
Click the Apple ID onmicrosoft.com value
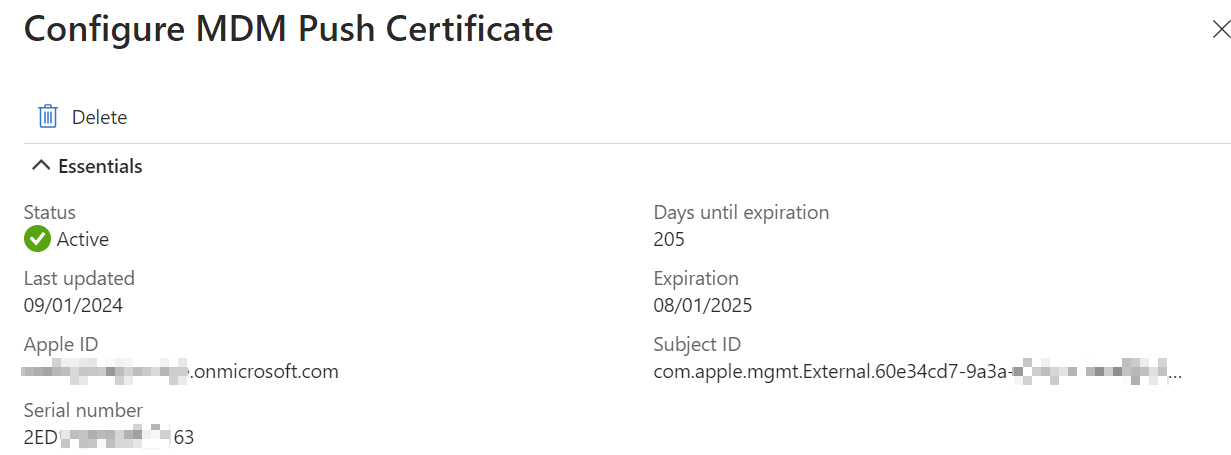tap(181, 372)
